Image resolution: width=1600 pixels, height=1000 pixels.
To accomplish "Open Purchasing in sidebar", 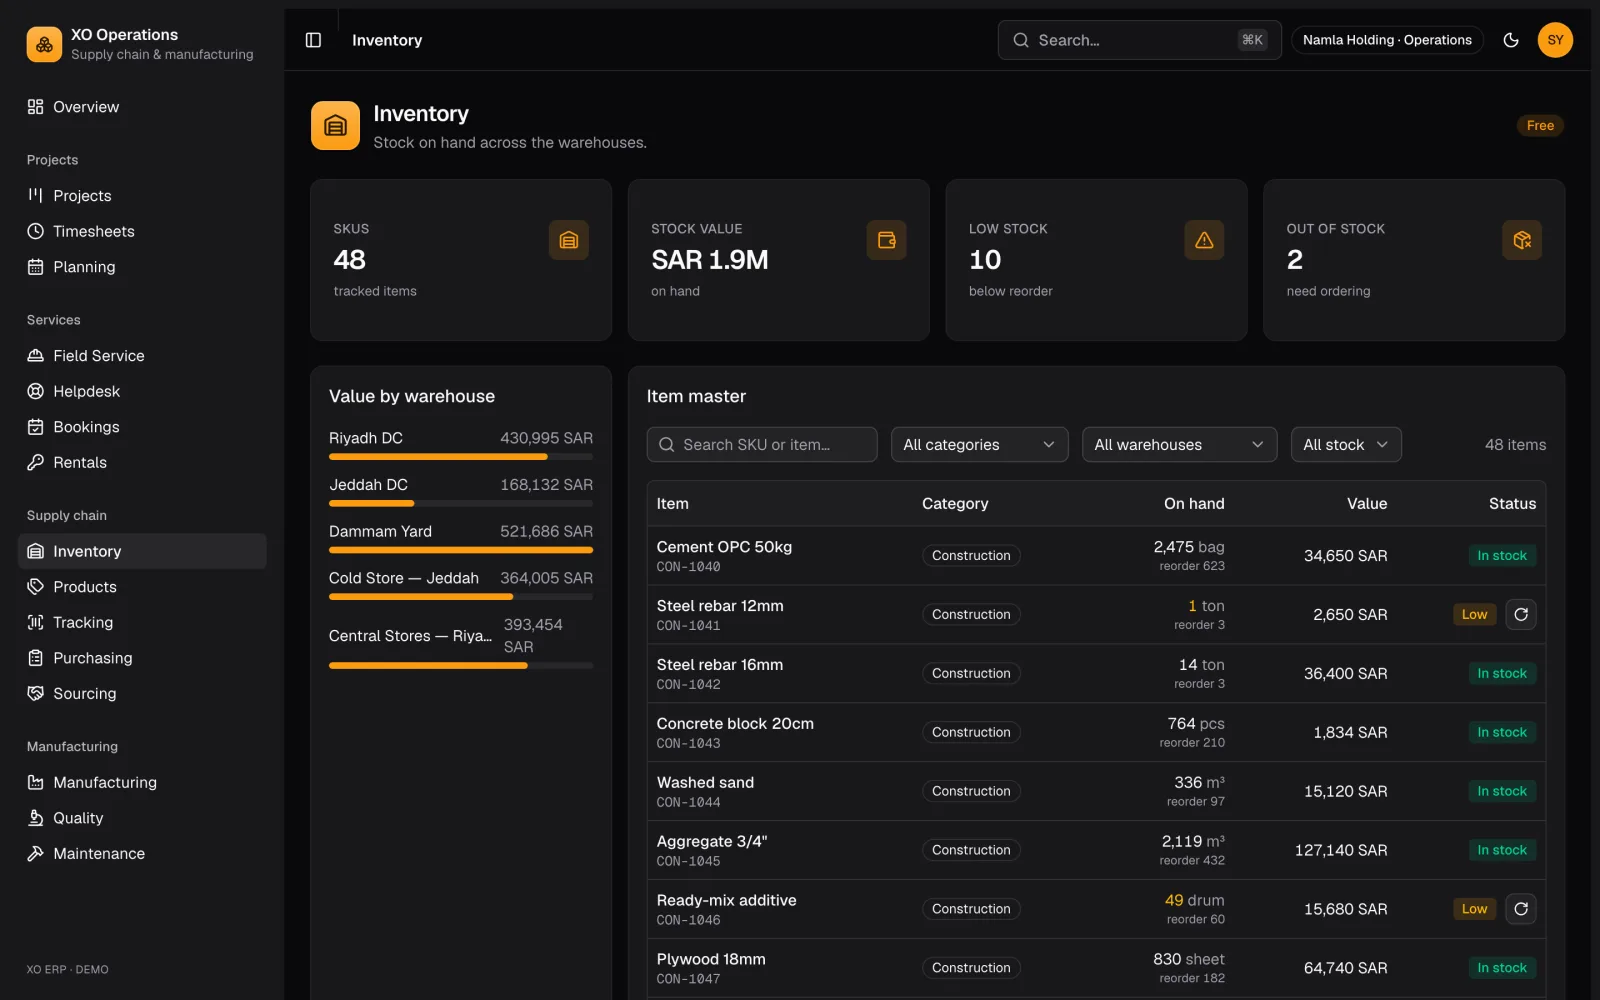I will coord(142,658).
